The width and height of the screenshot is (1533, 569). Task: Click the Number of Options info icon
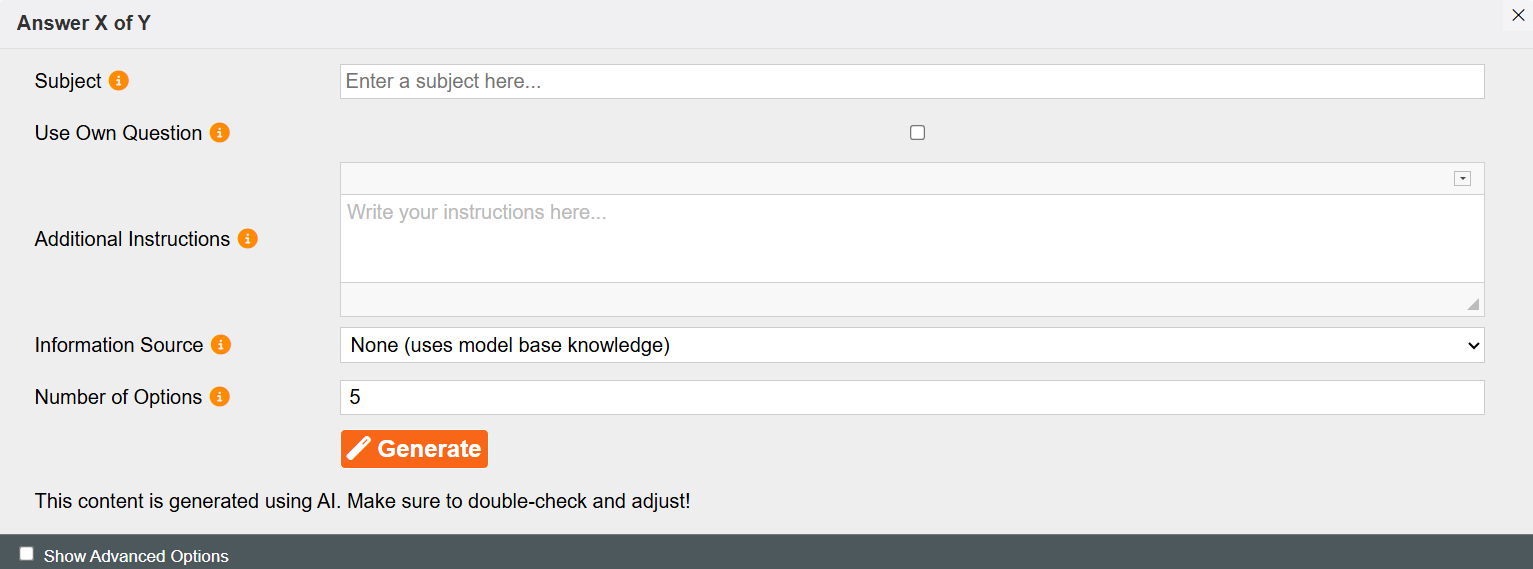pos(220,397)
